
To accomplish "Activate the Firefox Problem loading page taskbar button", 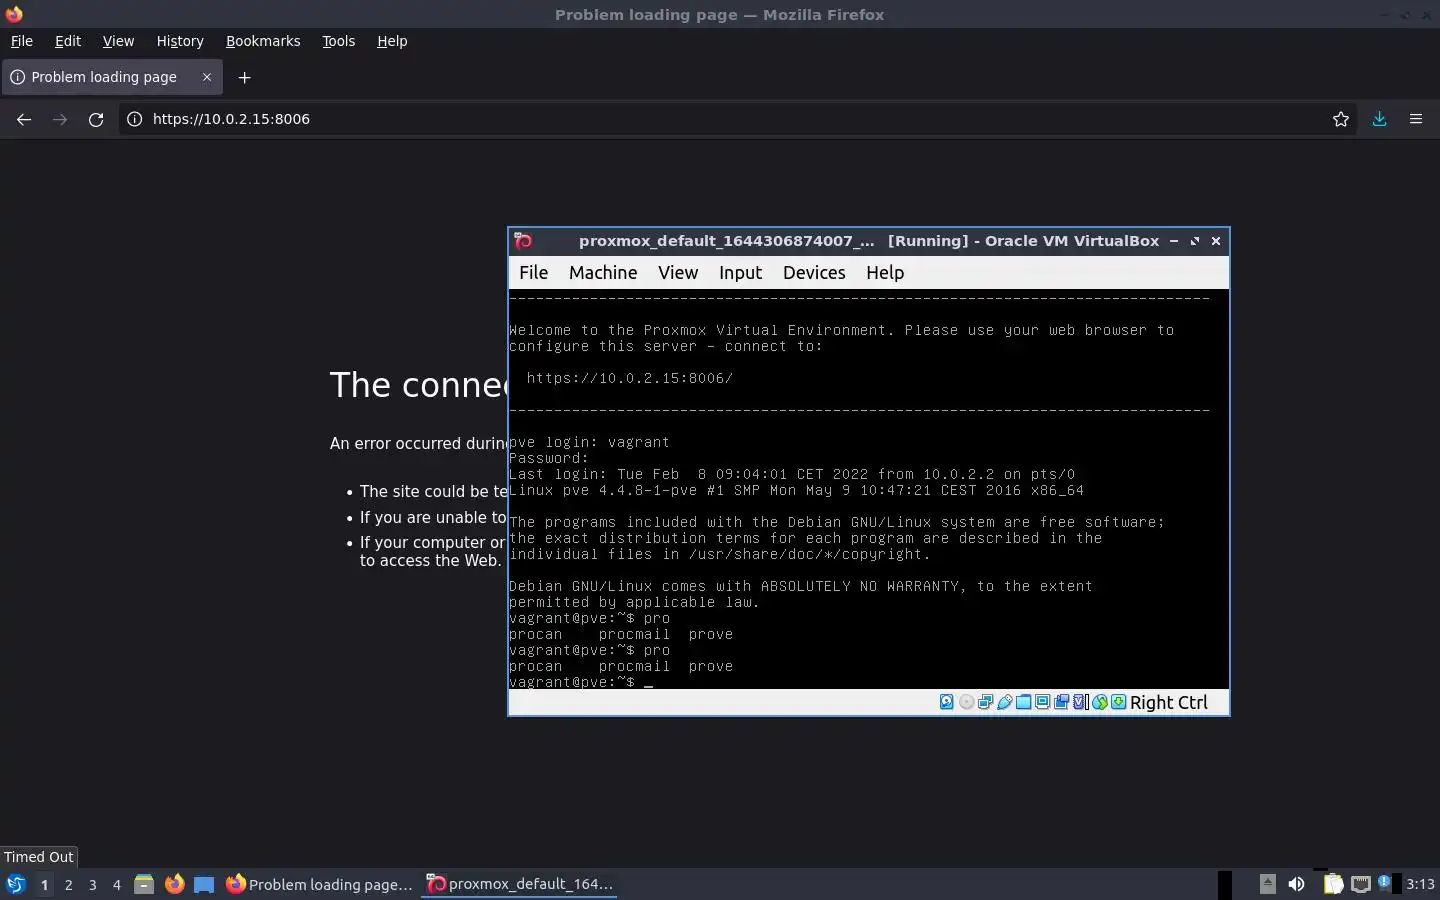I will pyautogui.click(x=320, y=884).
